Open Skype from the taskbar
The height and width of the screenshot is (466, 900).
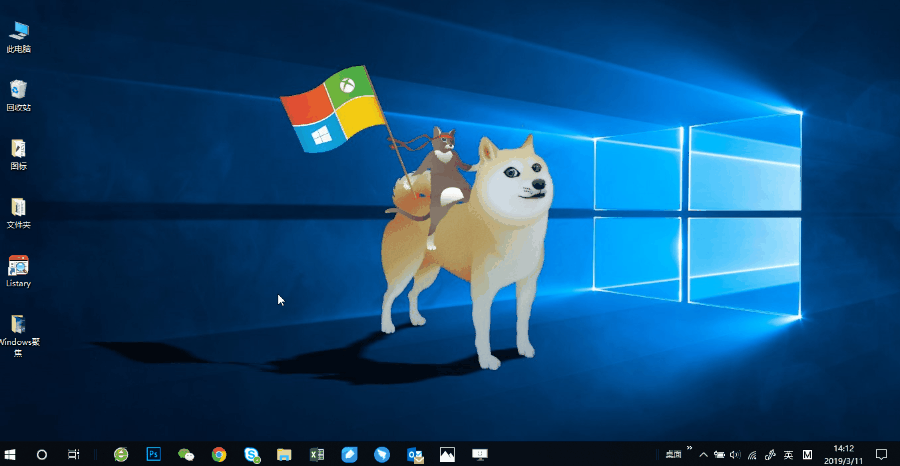(x=251, y=455)
